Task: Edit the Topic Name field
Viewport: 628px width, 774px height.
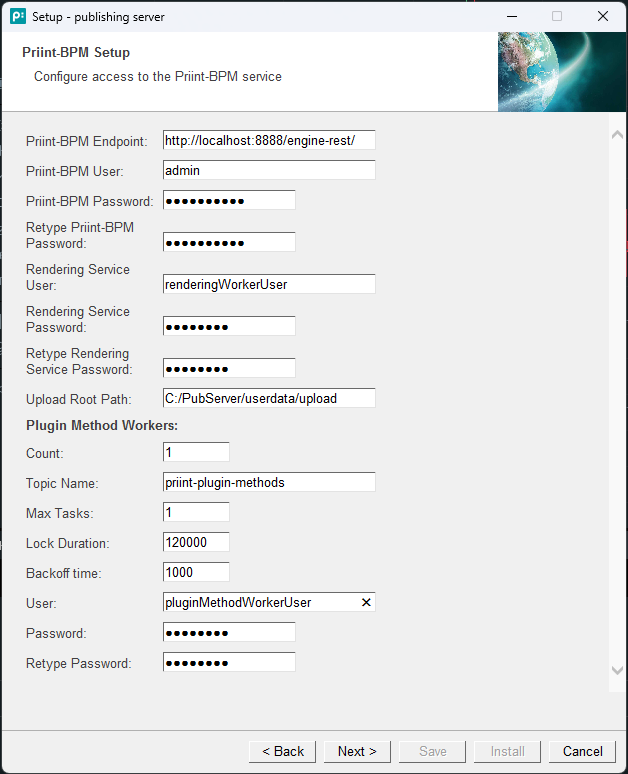Action: pos(269,482)
